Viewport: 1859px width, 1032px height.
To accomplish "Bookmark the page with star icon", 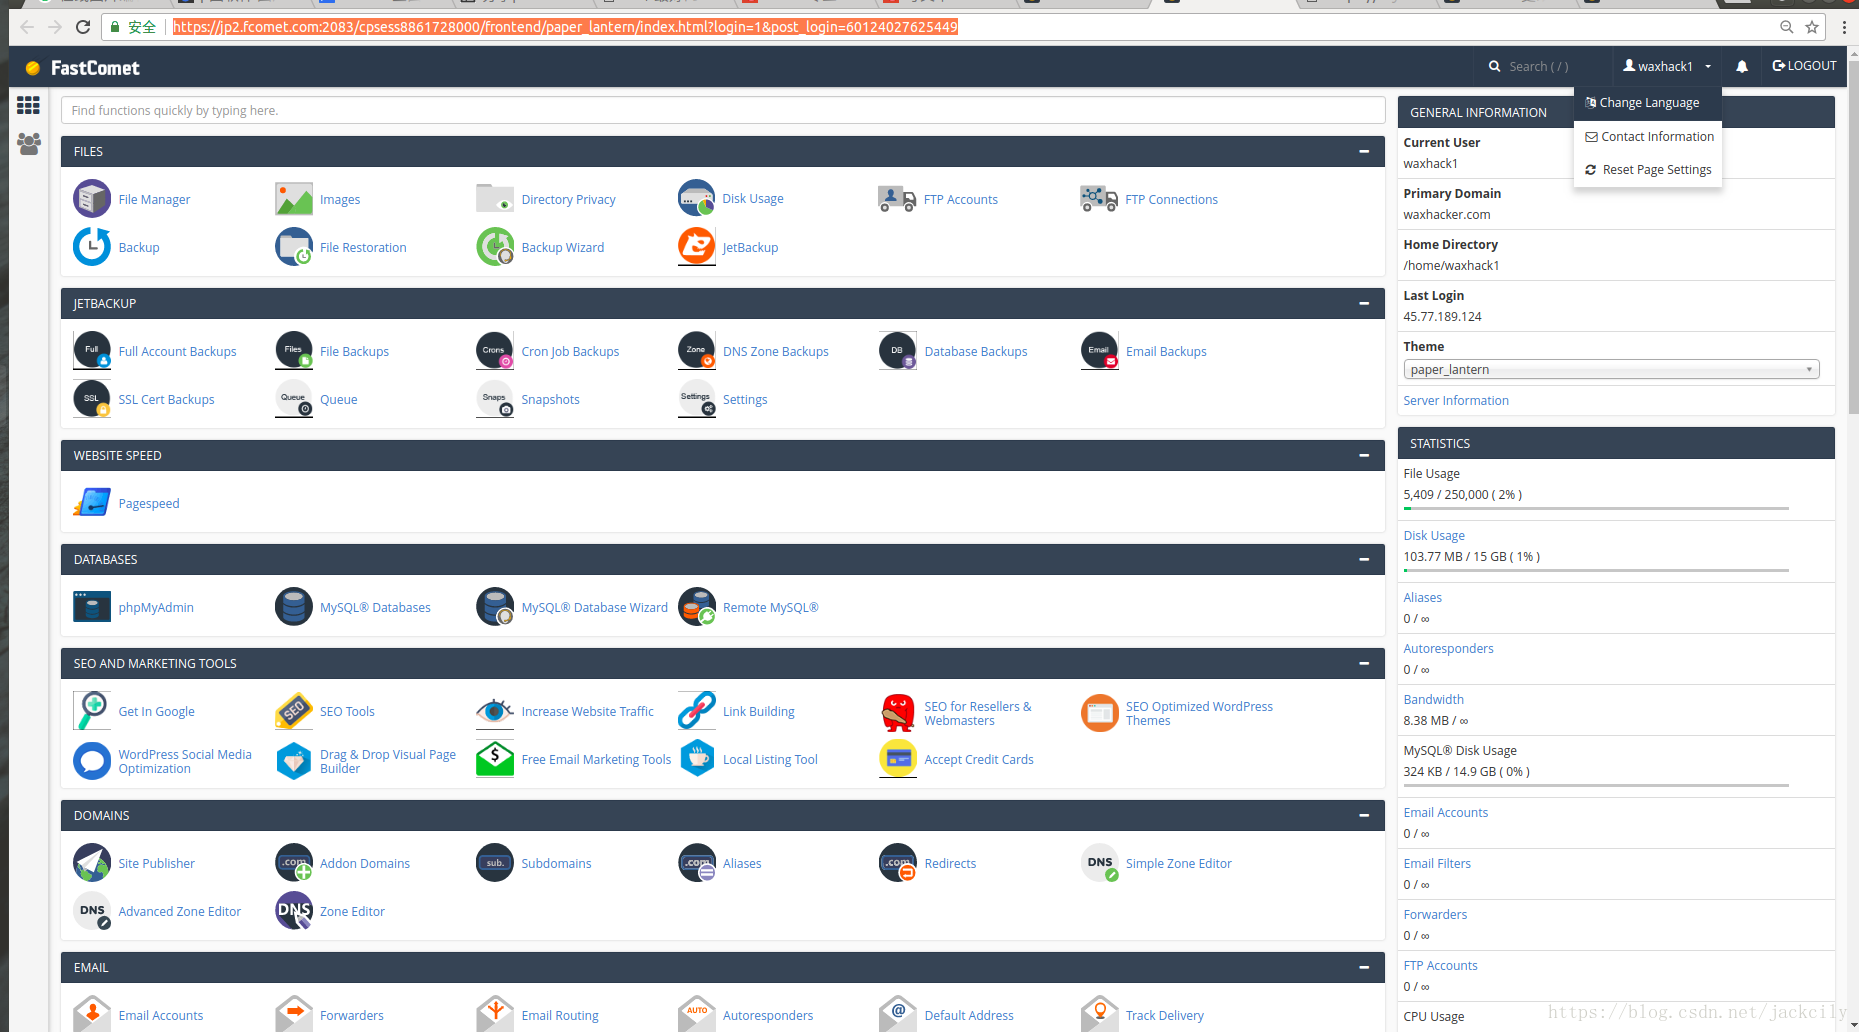I will (1812, 27).
